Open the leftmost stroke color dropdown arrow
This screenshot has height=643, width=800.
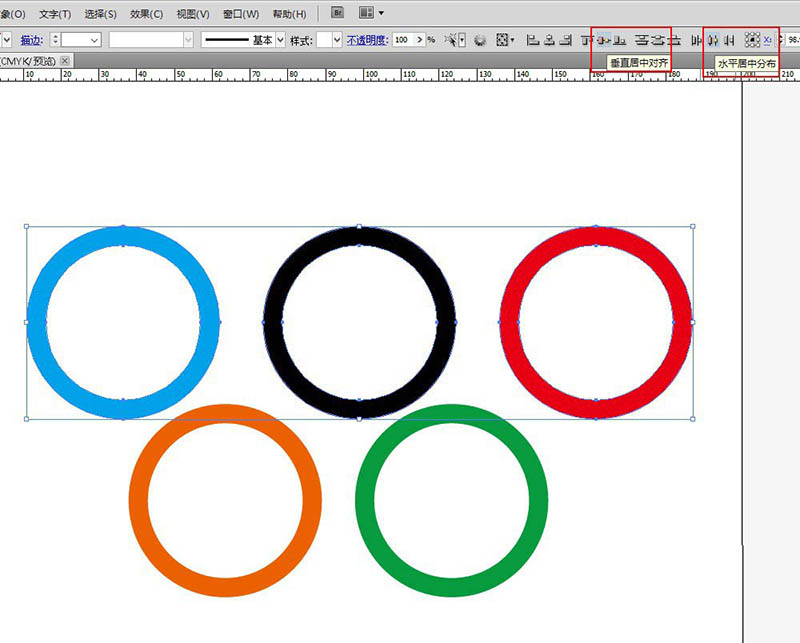coord(7,40)
